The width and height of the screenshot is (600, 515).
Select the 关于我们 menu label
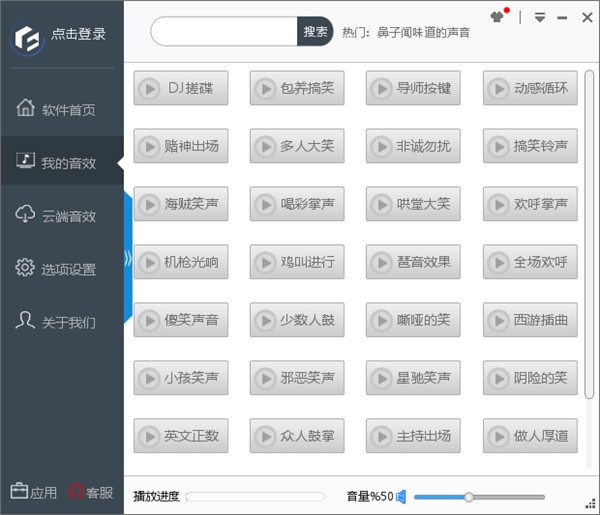pyautogui.click(x=68, y=323)
